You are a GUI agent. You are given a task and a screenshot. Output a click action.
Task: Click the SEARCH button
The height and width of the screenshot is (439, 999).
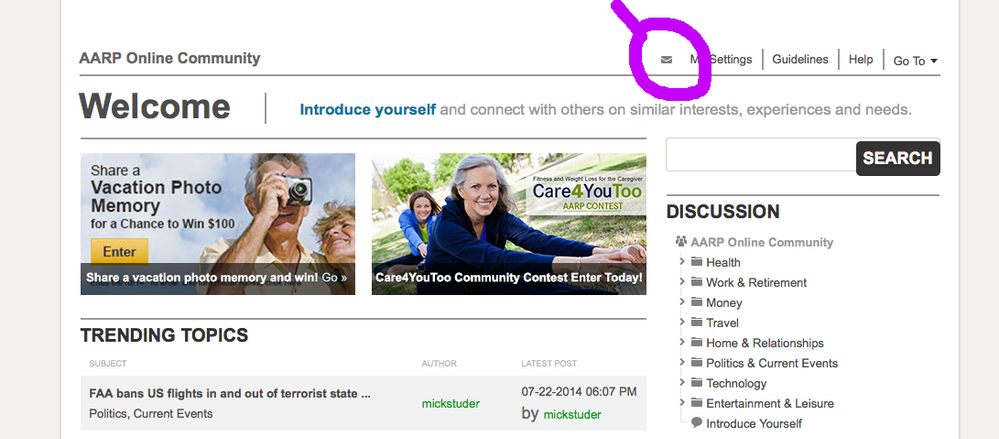(898, 158)
